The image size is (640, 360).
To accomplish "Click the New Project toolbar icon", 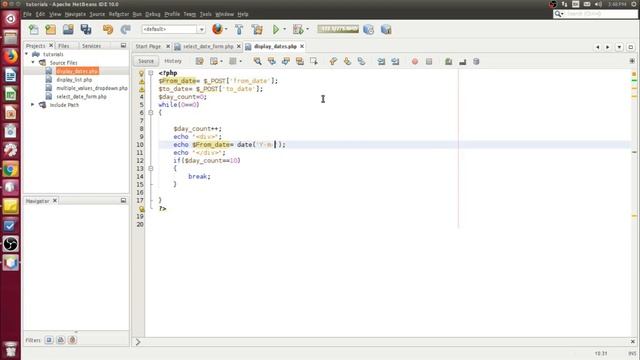I will pos(51,29).
